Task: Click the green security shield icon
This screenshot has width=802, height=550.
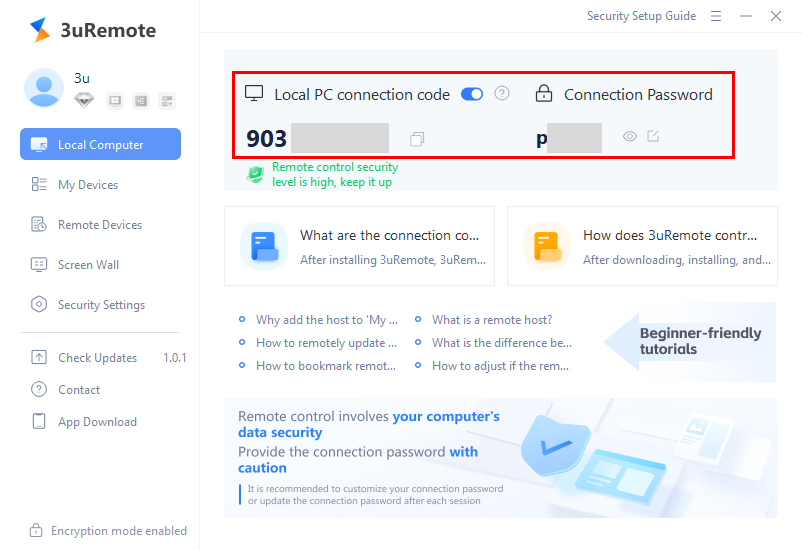Action: pos(256,175)
